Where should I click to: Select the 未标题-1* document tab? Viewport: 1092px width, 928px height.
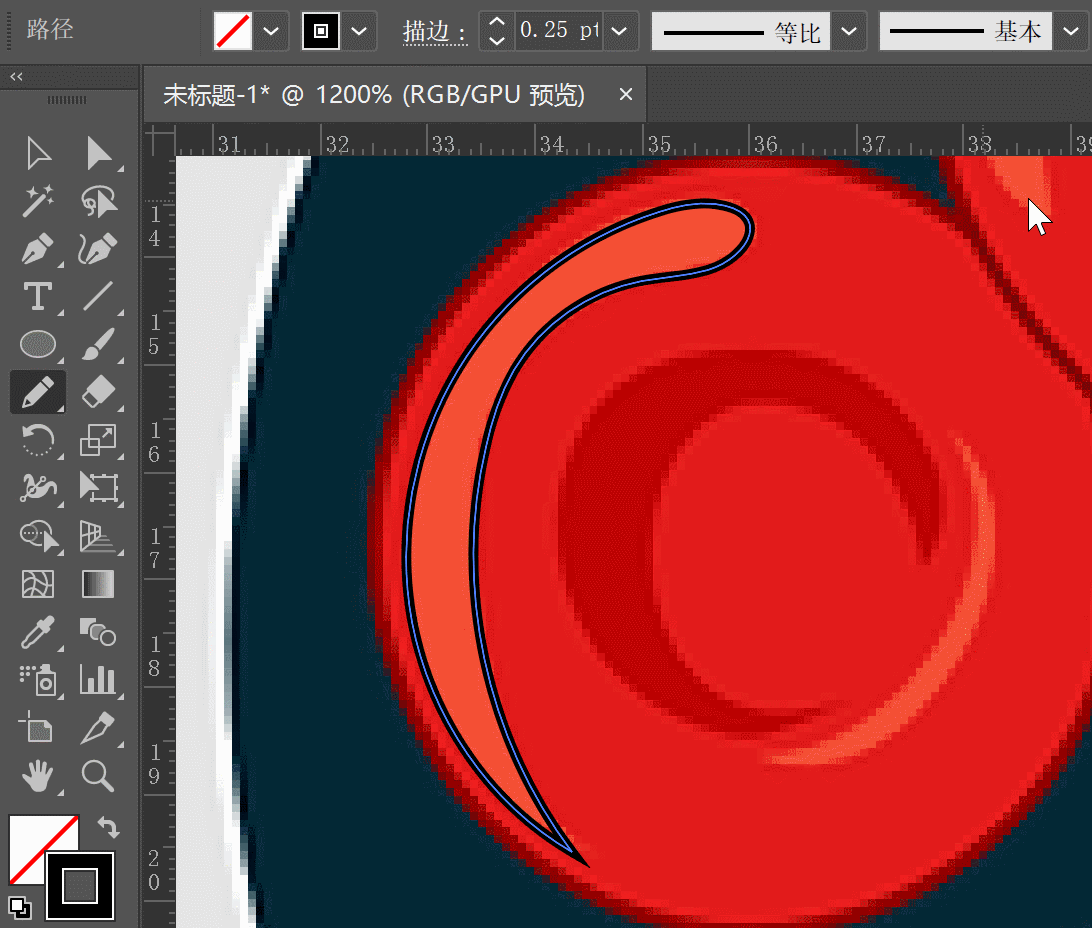(374, 95)
